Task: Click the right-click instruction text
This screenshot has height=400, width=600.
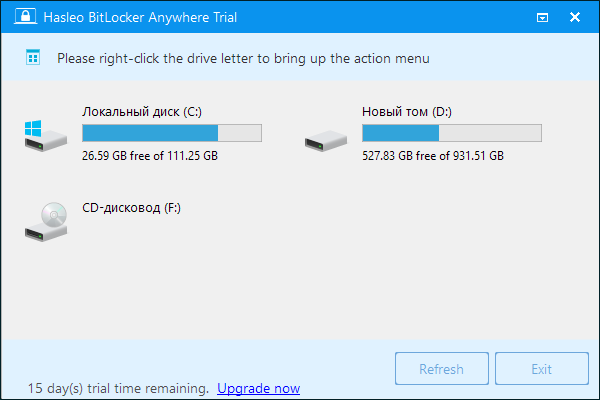Action: pyautogui.click(x=243, y=58)
